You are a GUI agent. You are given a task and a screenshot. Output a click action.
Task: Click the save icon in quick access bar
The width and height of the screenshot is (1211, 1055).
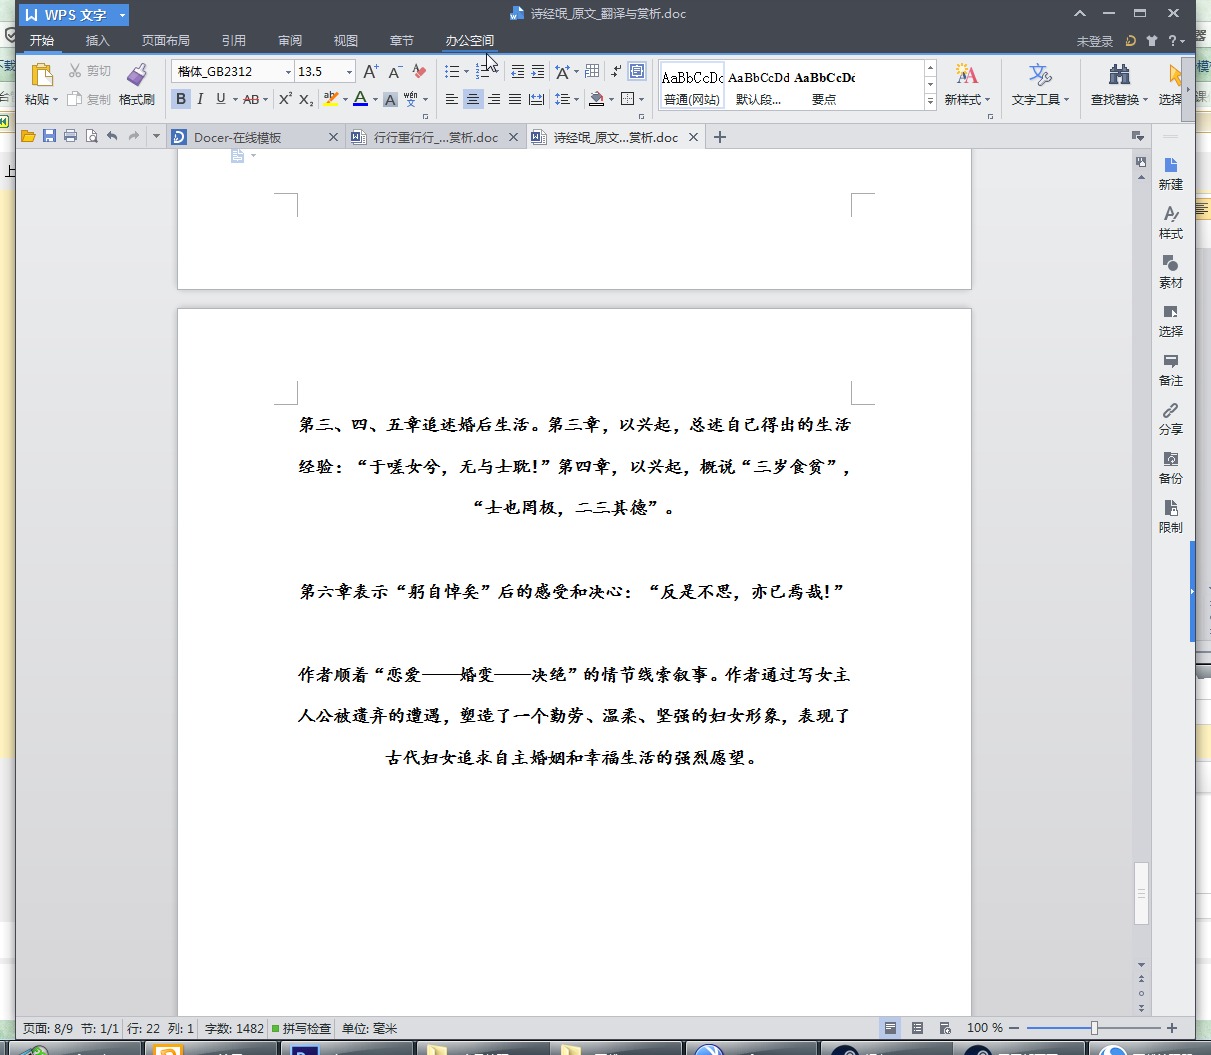coord(49,136)
